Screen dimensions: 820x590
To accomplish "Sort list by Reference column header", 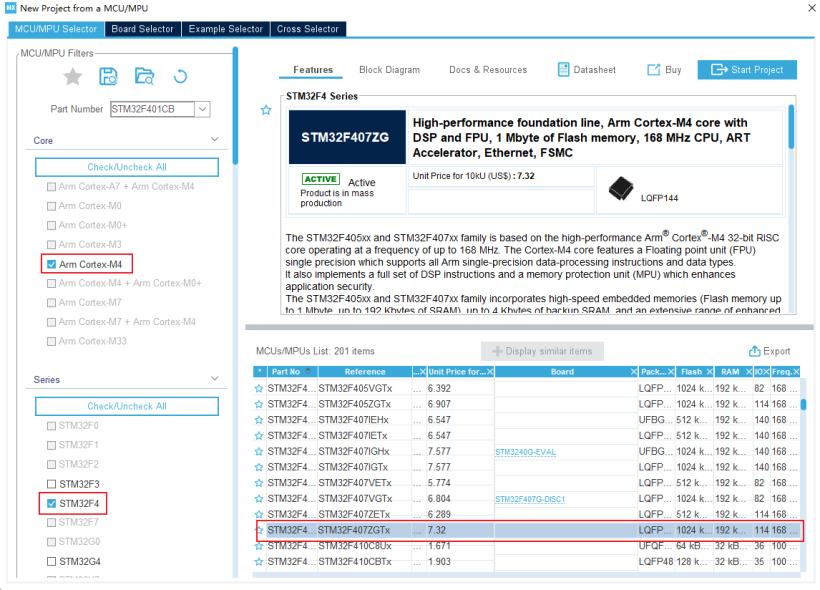I will click(365, 372).
